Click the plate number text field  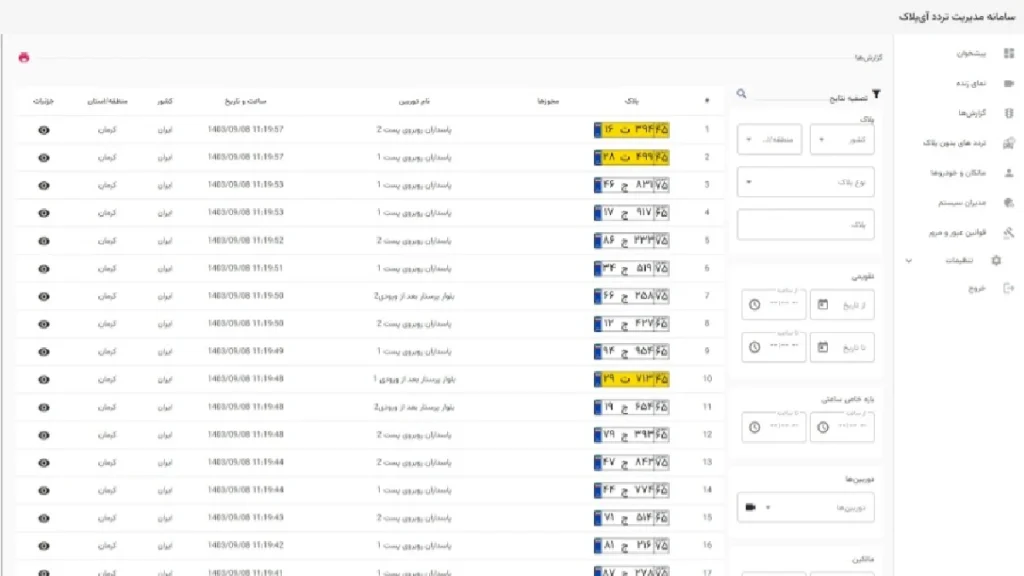pyautogui.click(x=806, y=225)
